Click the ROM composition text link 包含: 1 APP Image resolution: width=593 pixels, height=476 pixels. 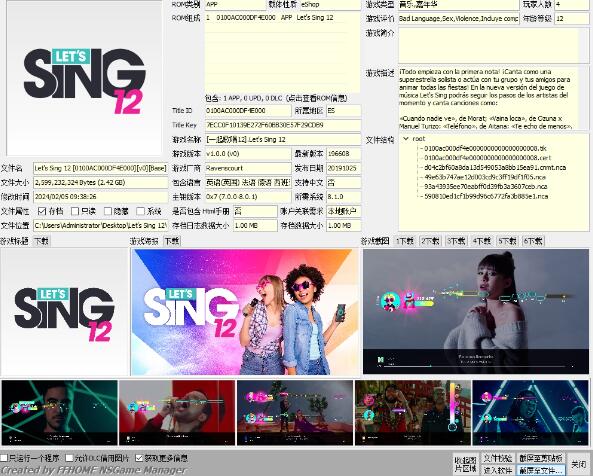click(276, 98)
